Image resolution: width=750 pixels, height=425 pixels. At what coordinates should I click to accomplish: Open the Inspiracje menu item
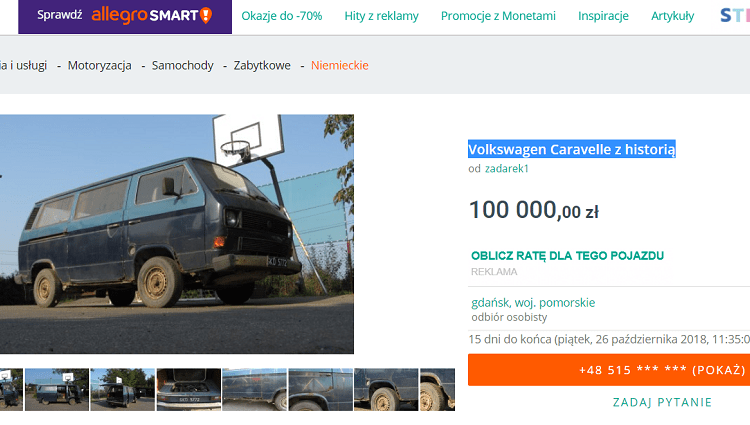pyautogui.click(x=603, y=16)
